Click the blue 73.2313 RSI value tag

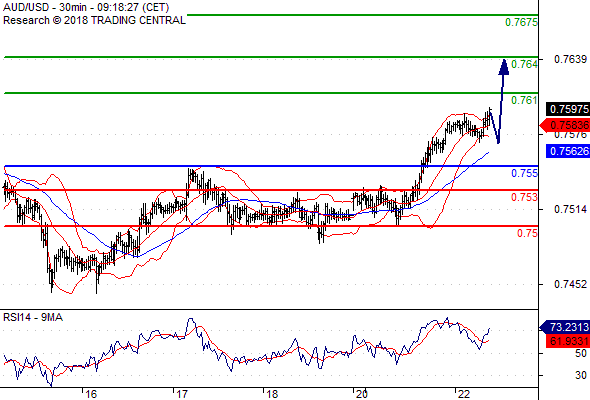tap(564, 327)
